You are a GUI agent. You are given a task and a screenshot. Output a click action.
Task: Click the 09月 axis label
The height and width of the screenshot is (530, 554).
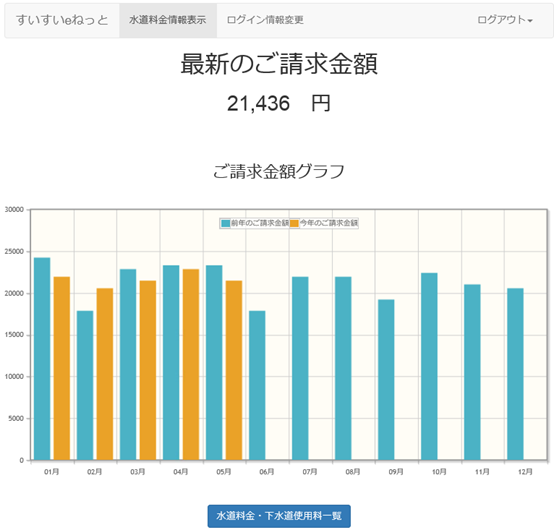click(396, 472)
